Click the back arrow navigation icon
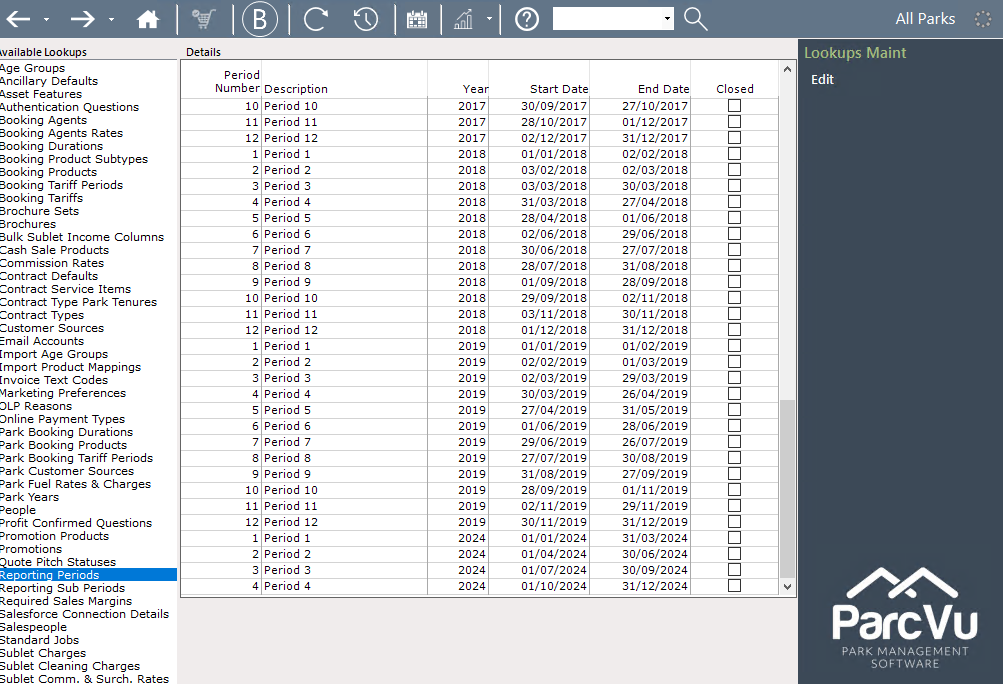Screen dimensions: 1003x684 [x=18, y=19]
